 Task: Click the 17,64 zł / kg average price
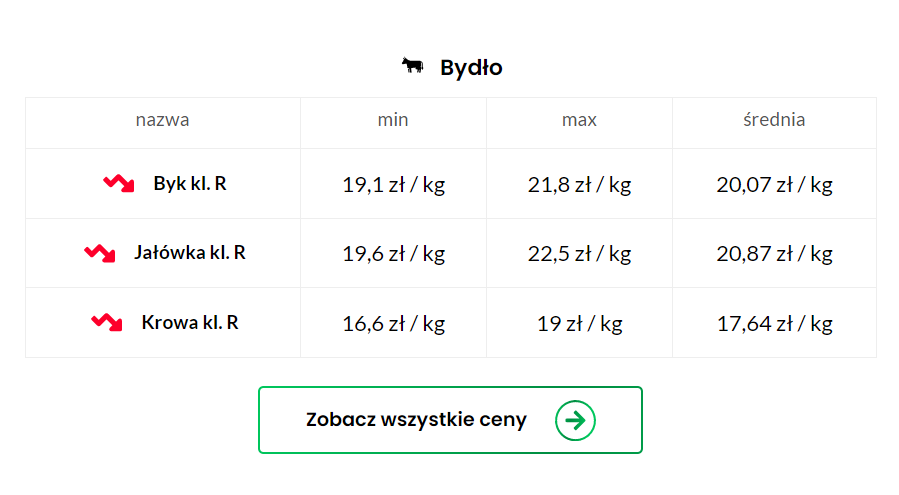[774, 323]
